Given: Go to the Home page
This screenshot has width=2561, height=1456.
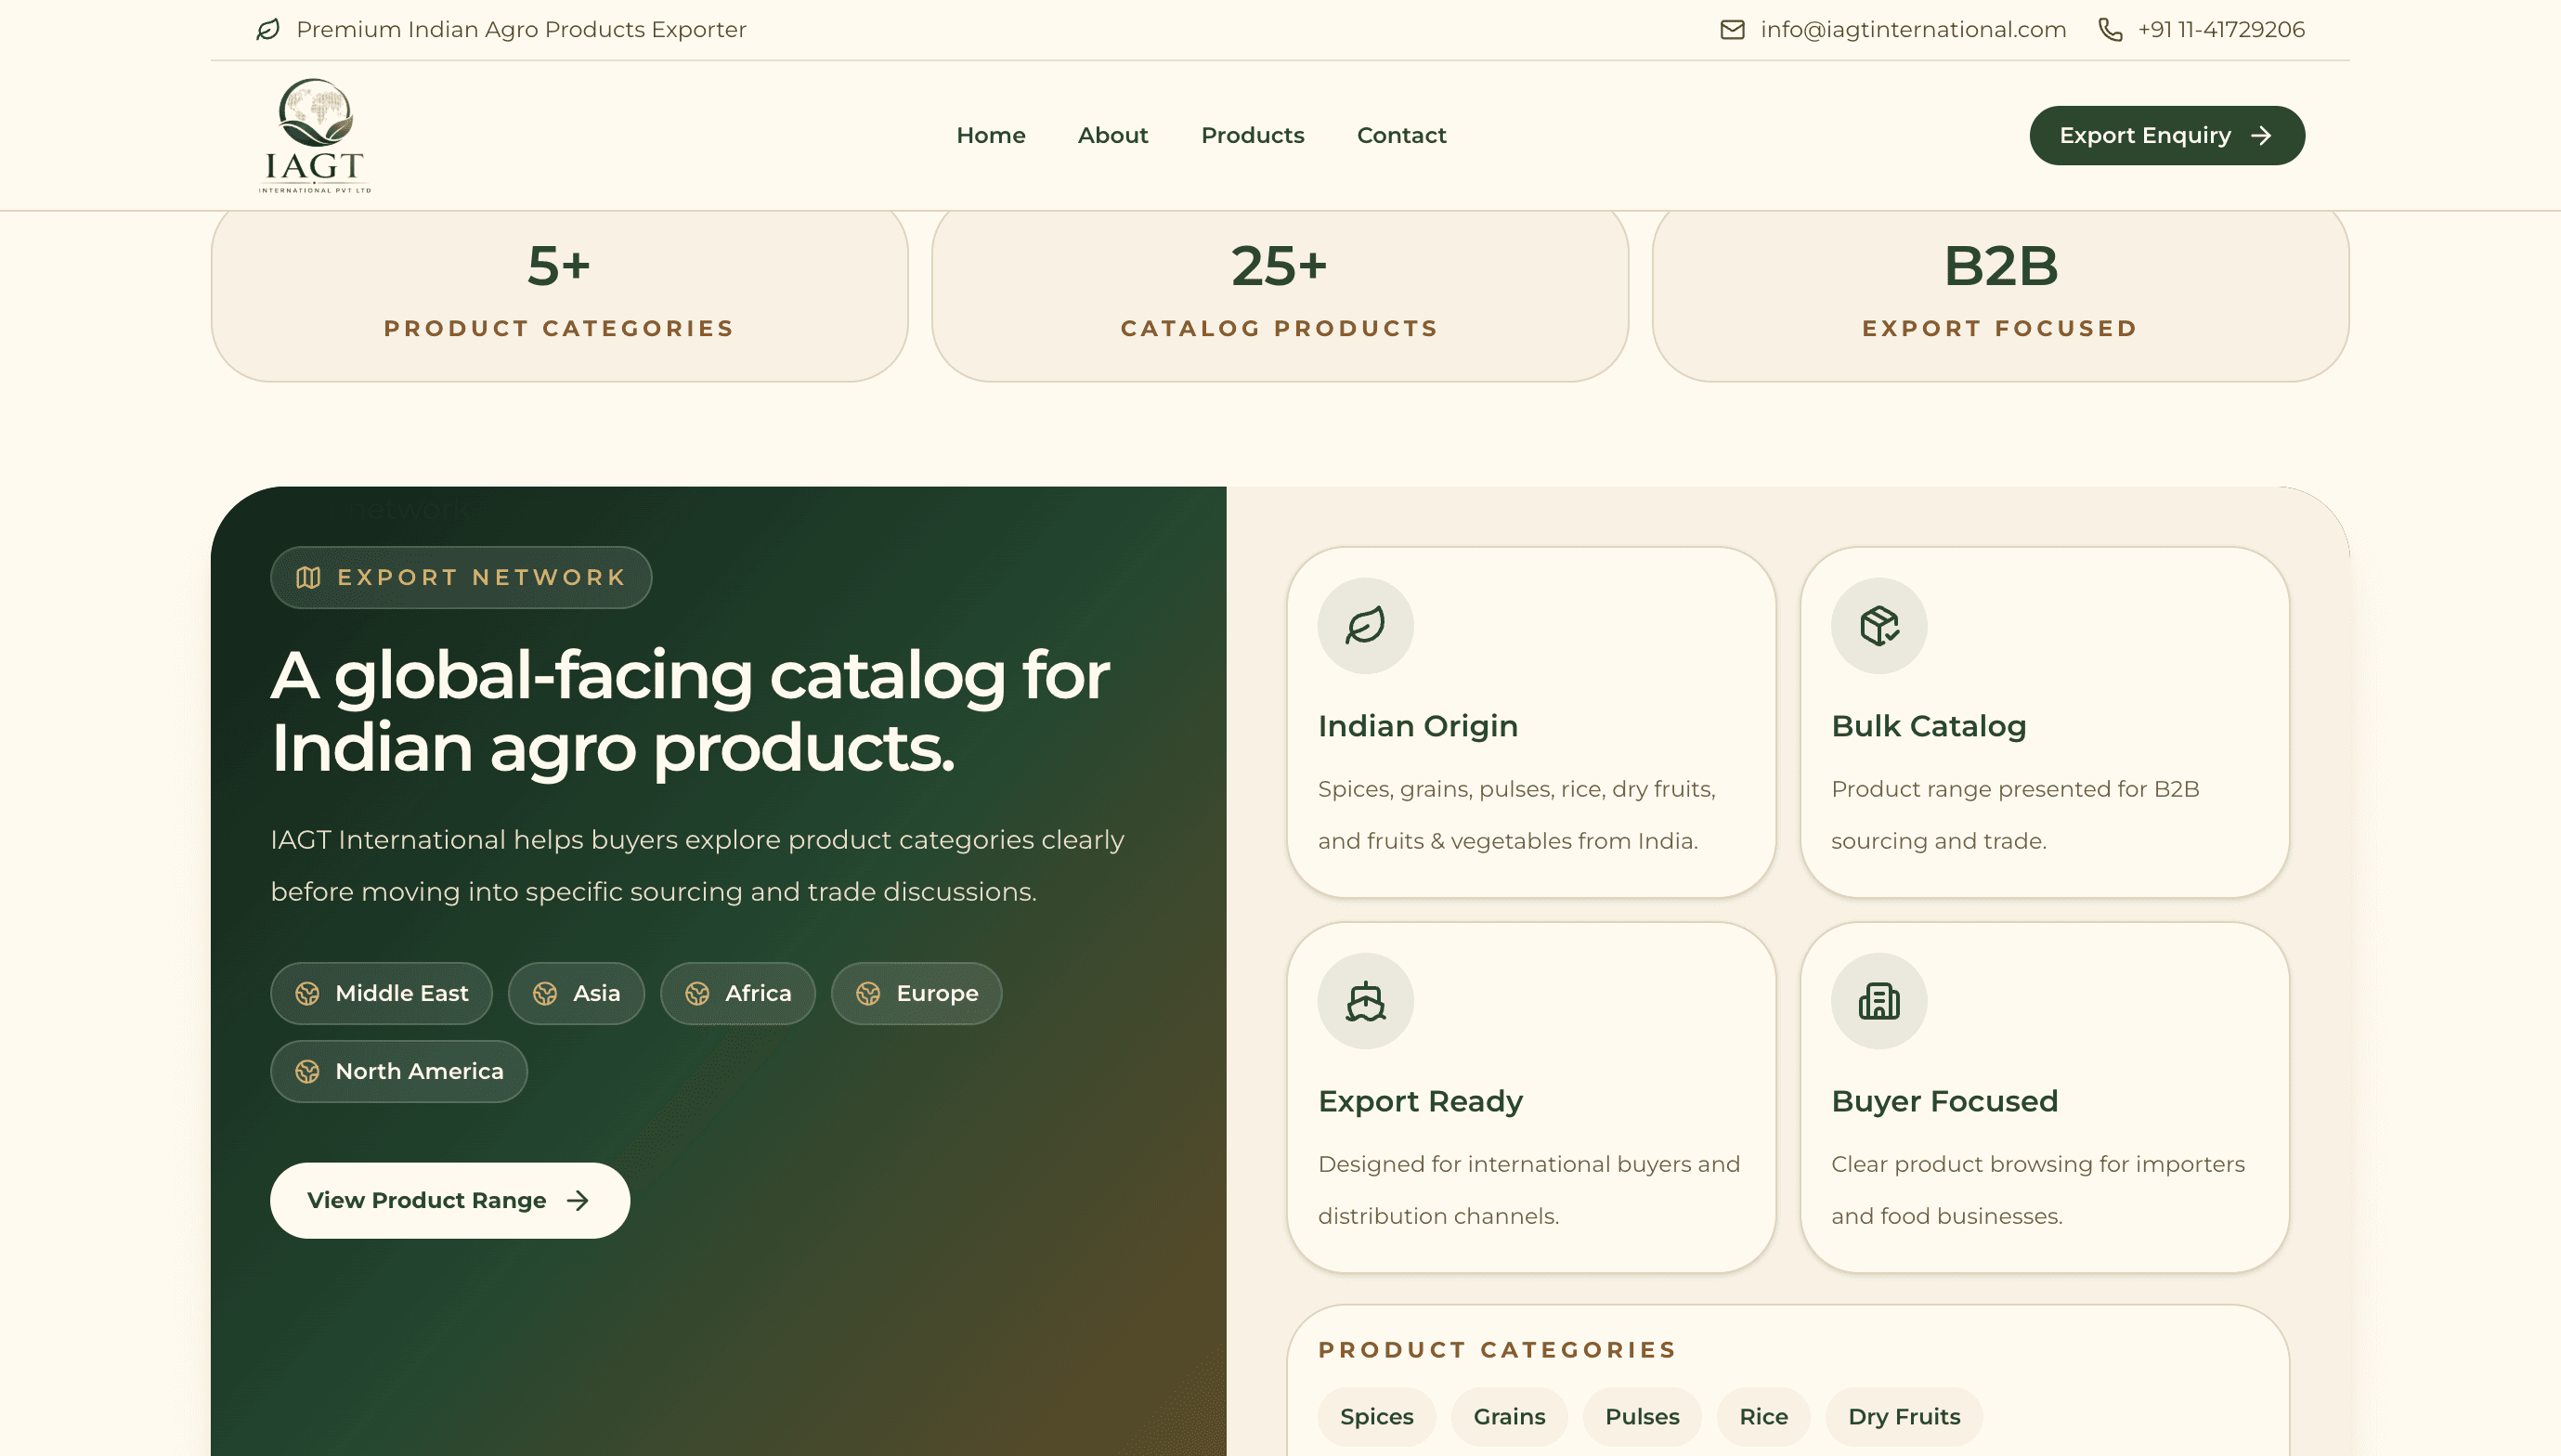Looking at the screenshot, I should pos(991,135).
